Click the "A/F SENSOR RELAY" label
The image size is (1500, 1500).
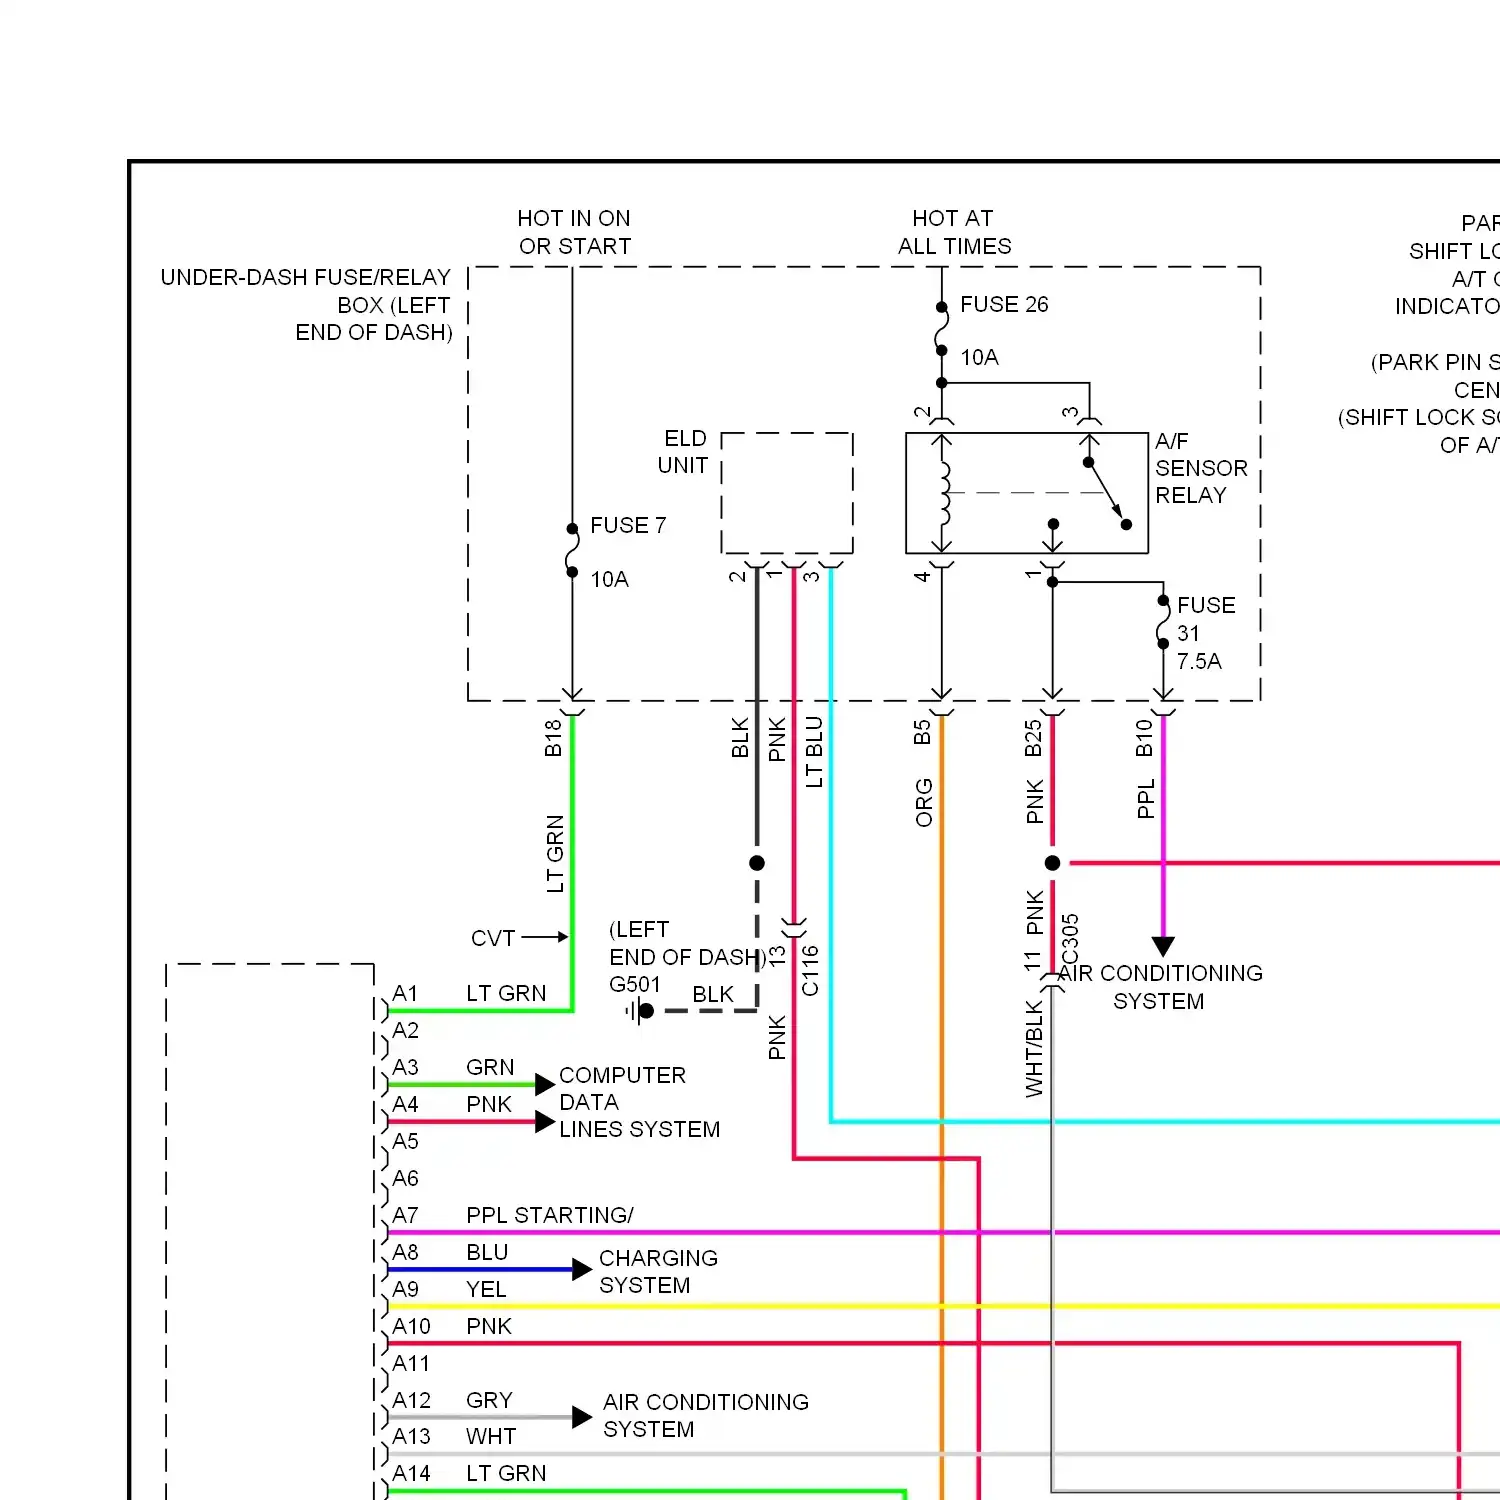(x=1201, y=468)
